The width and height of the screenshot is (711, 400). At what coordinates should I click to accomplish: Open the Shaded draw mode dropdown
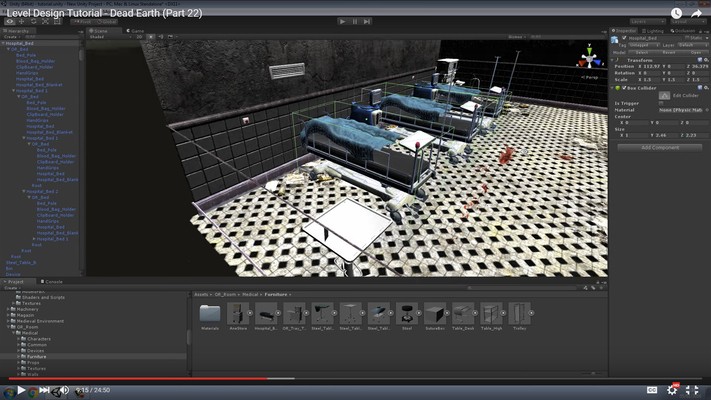point(100,38)
